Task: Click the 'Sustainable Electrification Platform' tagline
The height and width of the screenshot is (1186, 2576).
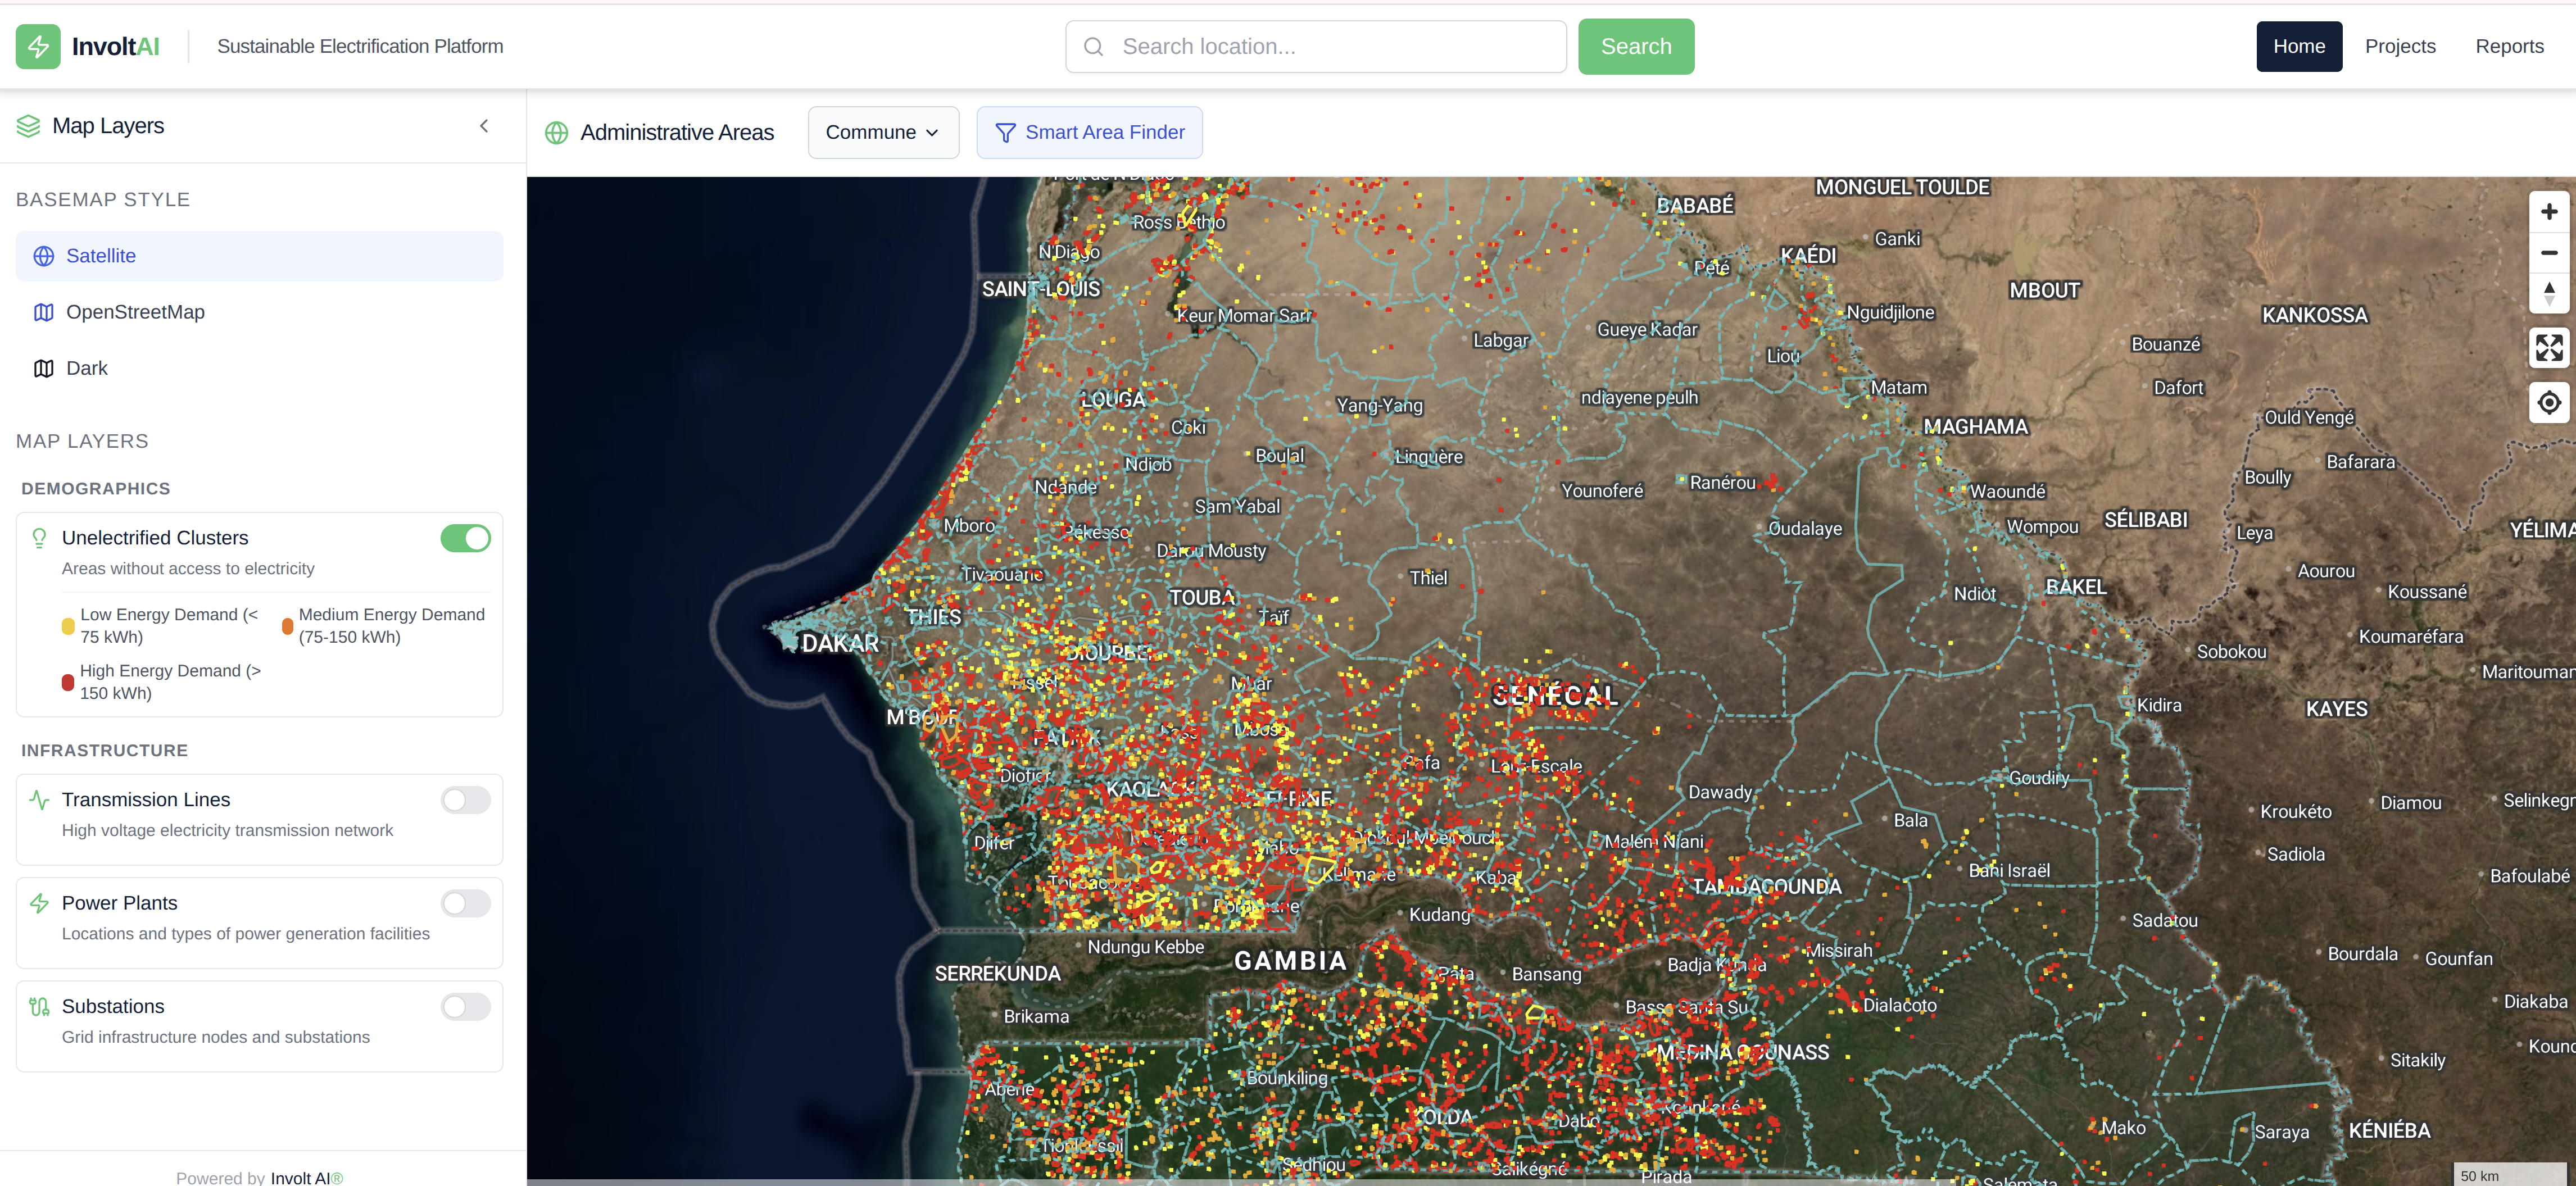Action: [x=360, y=47]
